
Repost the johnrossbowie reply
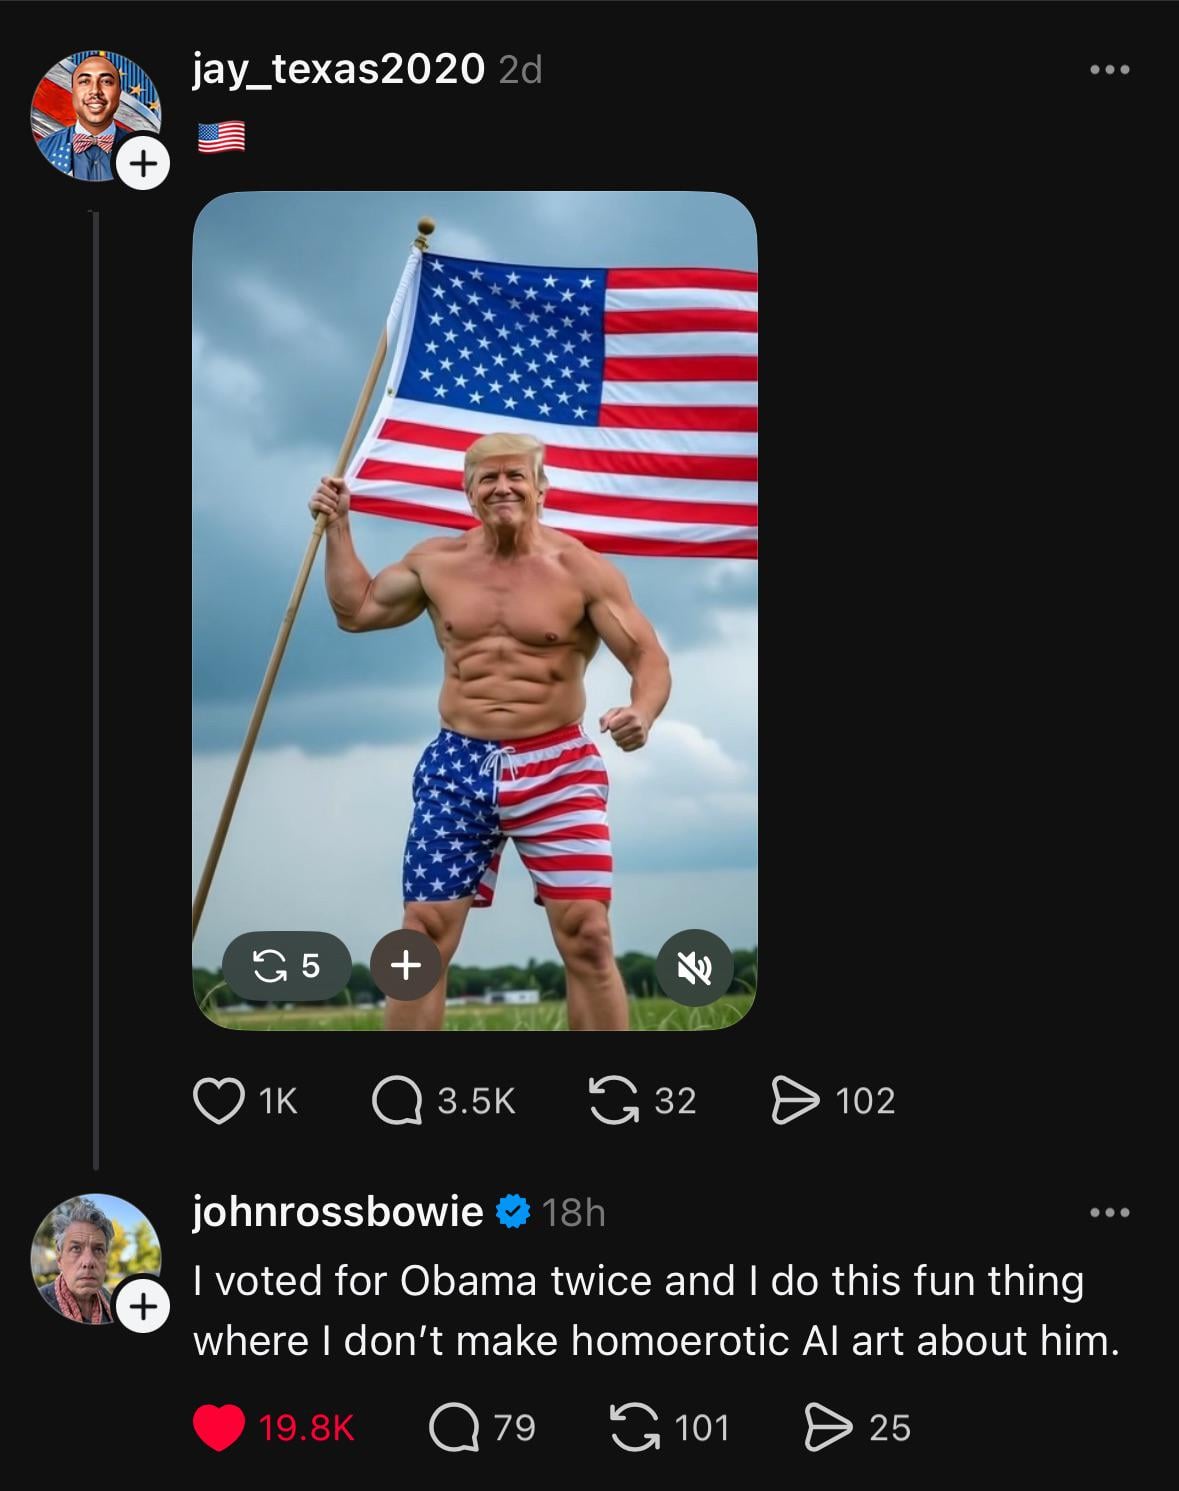click(634, 1427)
